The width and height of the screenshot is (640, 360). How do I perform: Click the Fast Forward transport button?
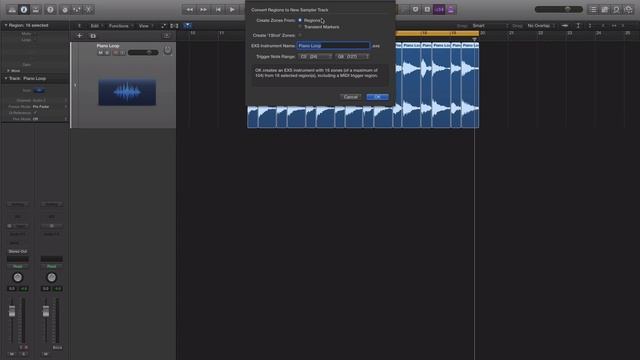click(x=203, y=9)
